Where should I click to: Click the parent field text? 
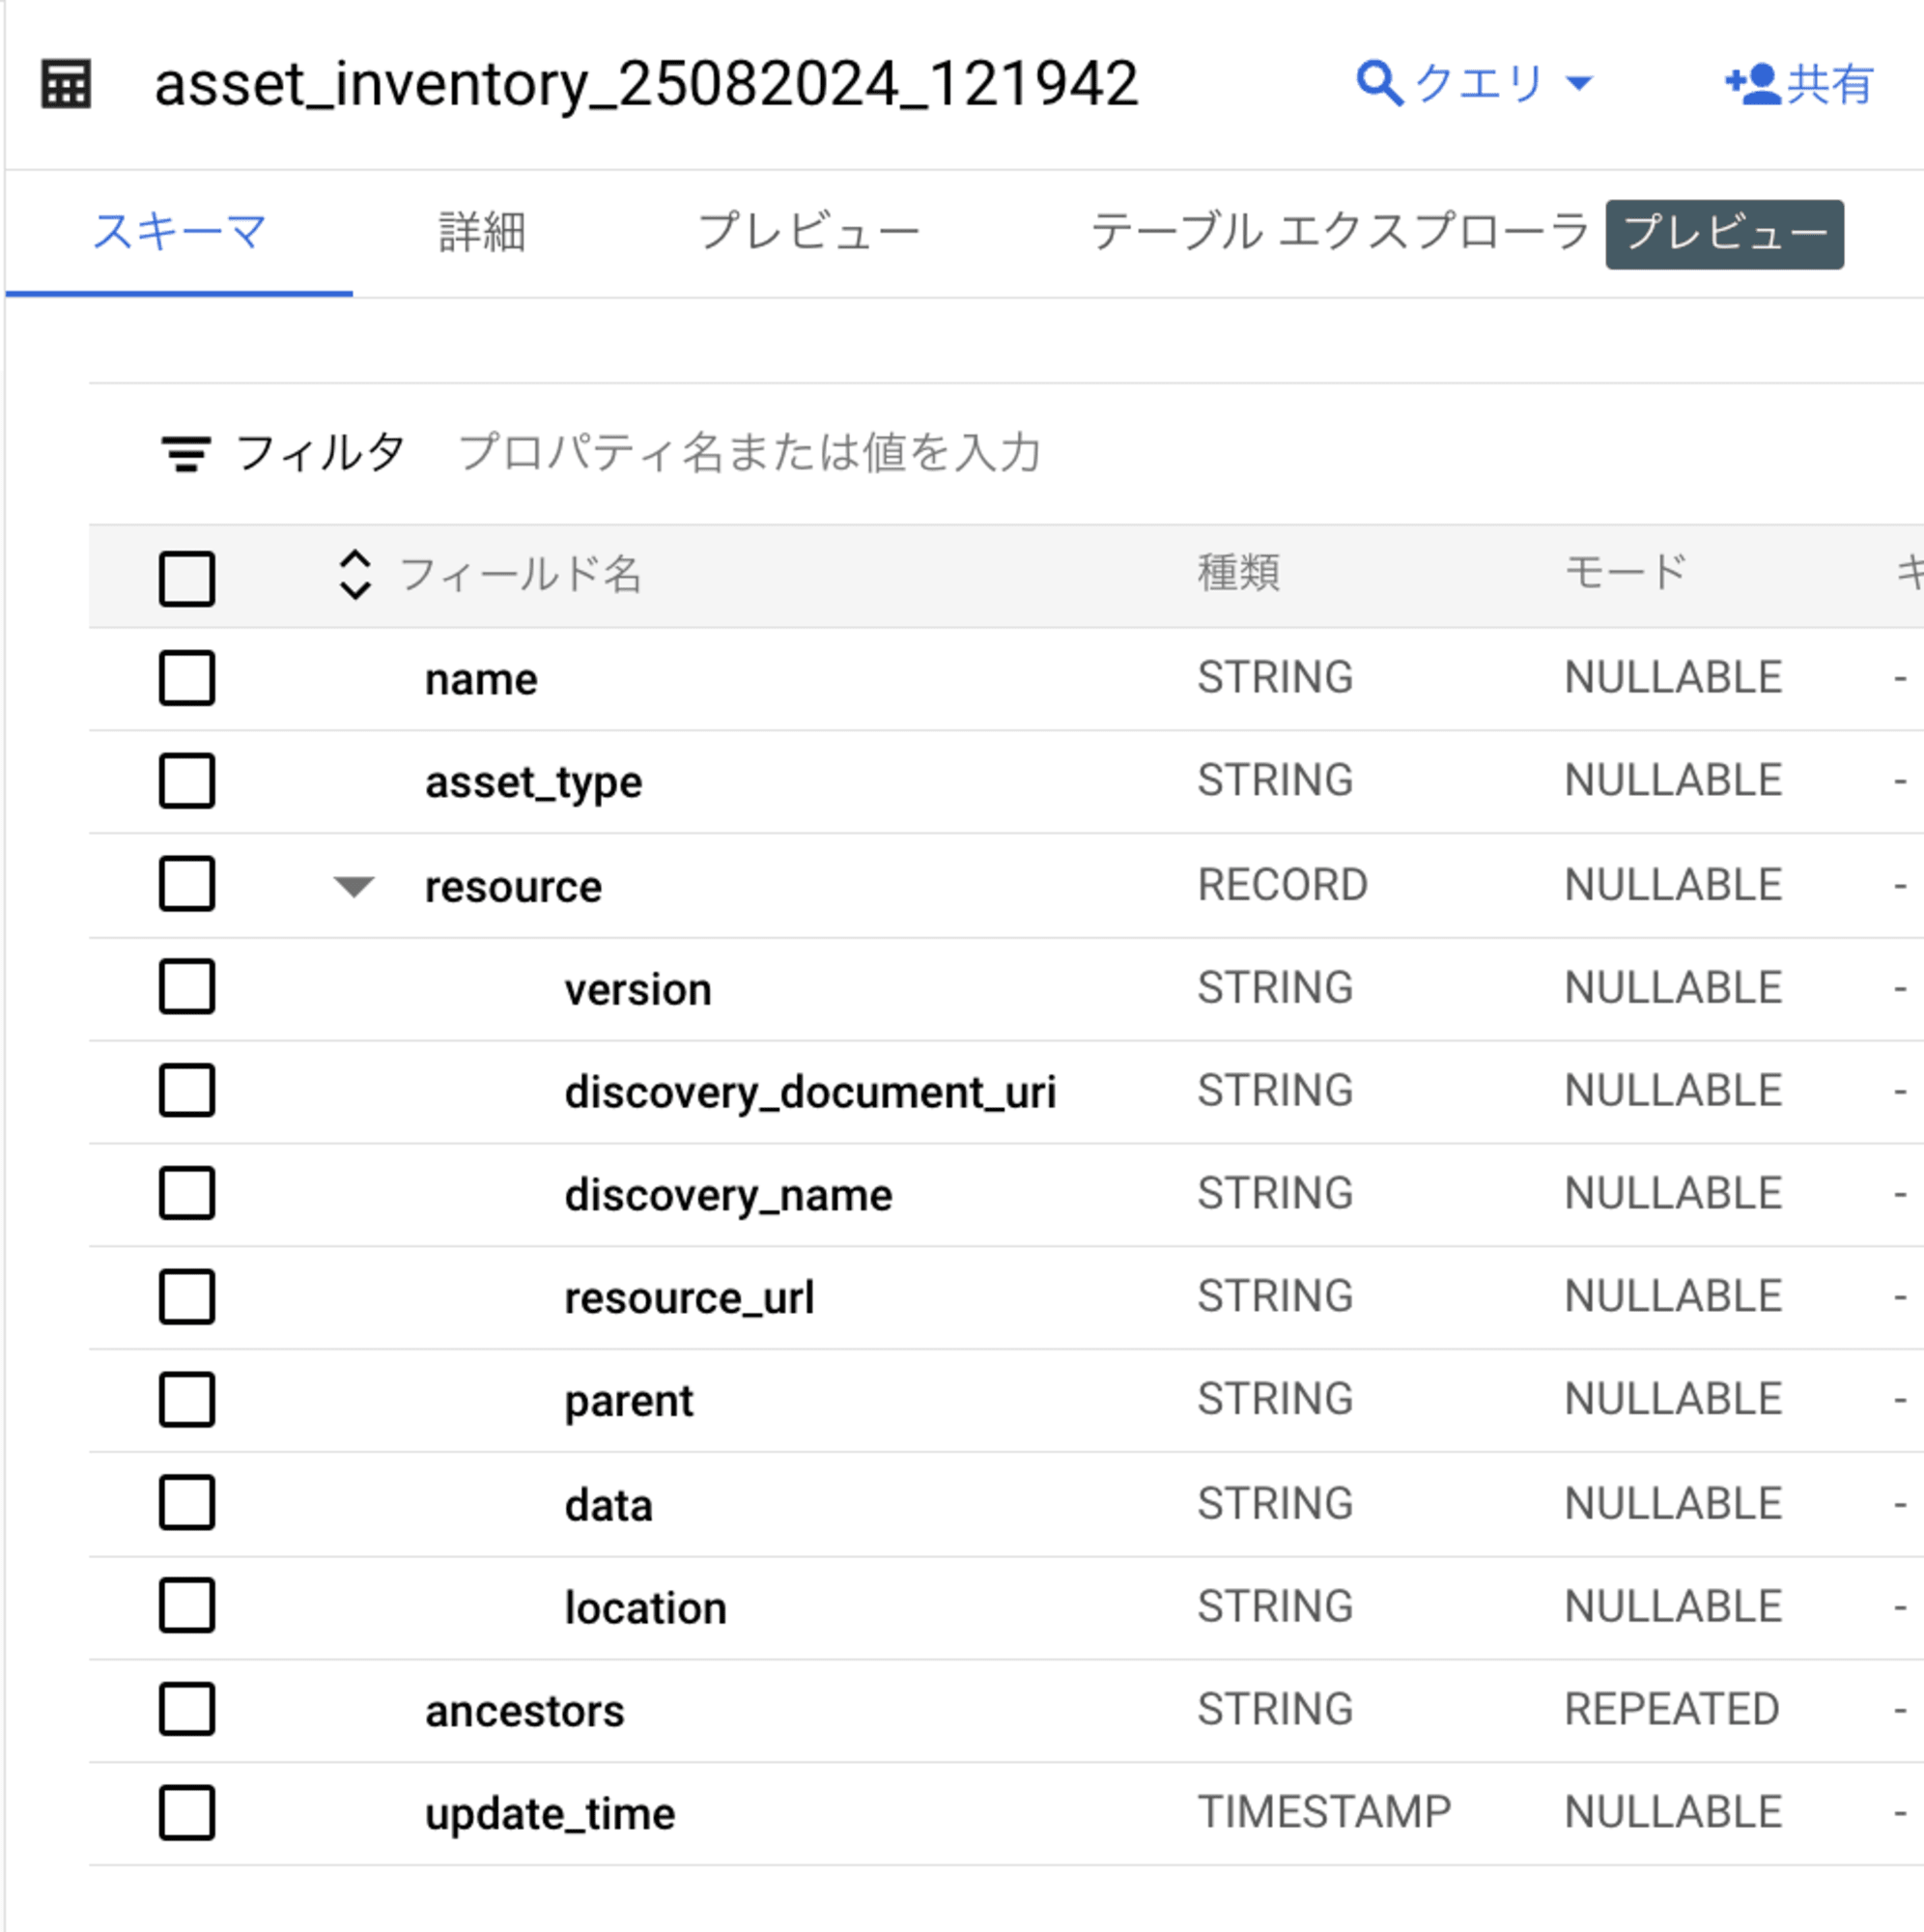pos(628,1402)
